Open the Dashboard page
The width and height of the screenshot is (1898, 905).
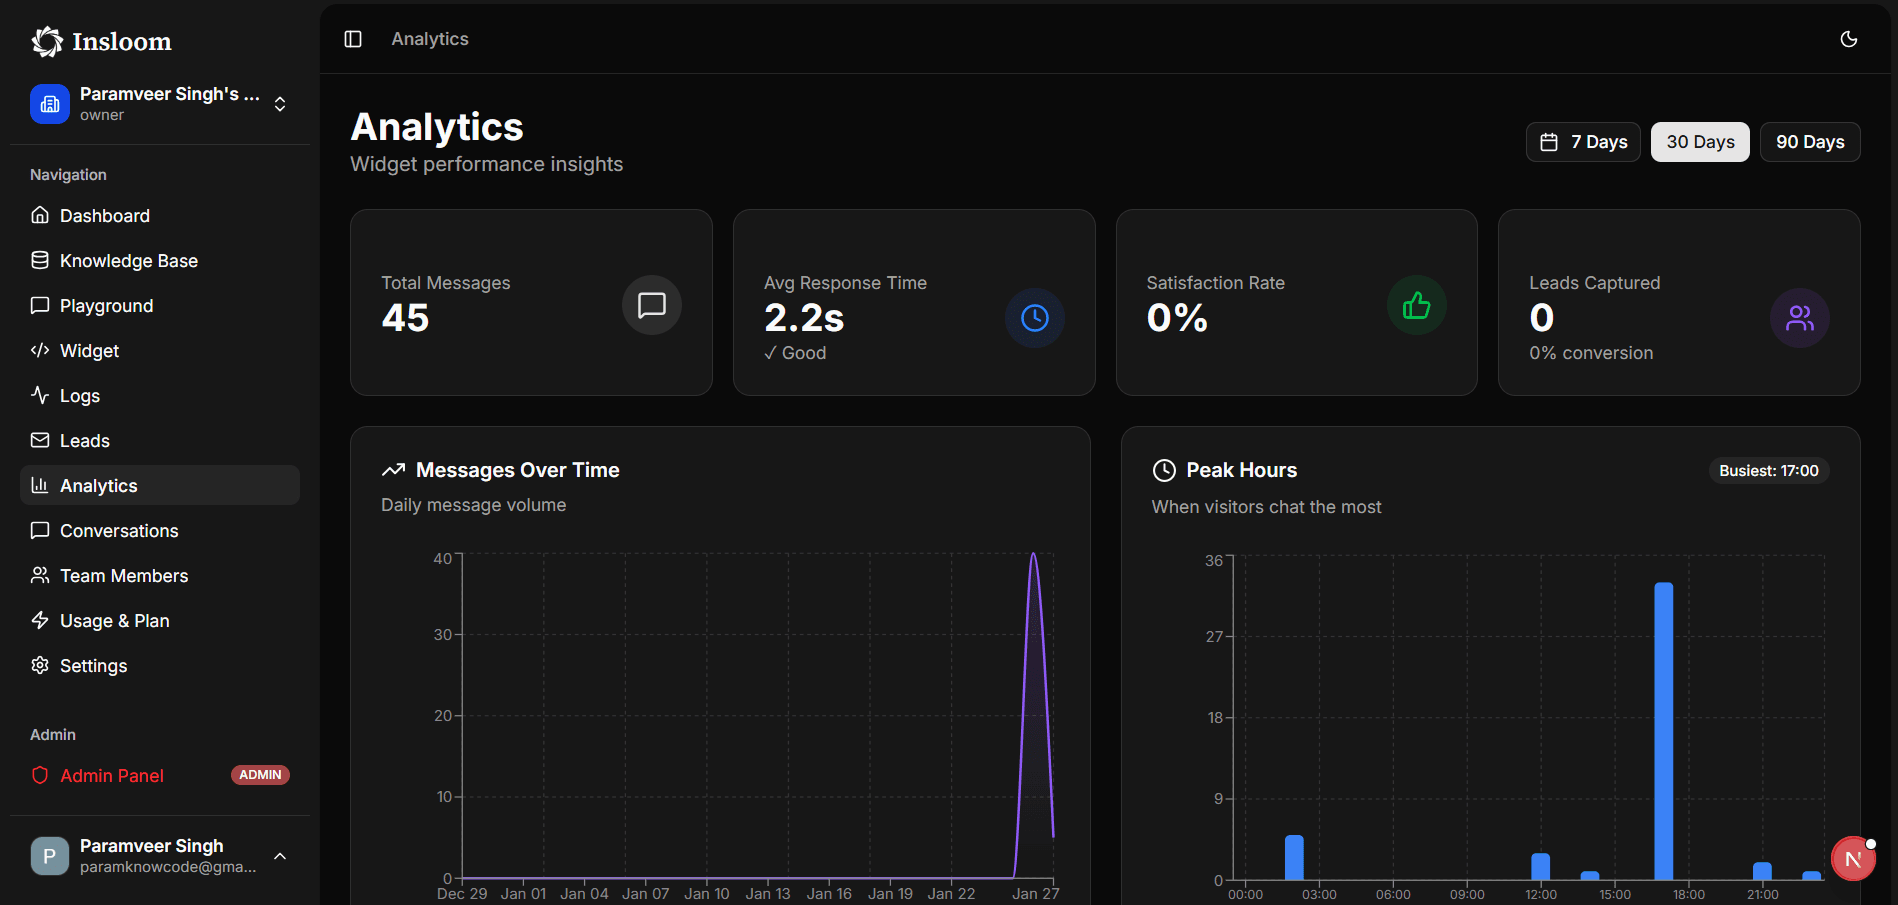(x=104, y=216)
